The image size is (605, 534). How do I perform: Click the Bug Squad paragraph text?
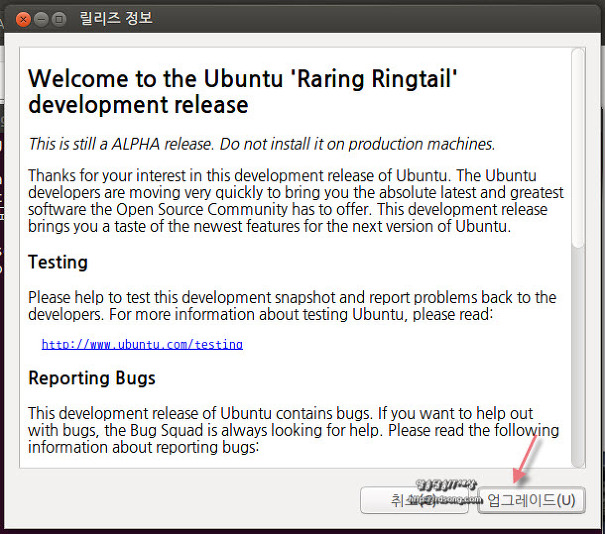[293, 430]
